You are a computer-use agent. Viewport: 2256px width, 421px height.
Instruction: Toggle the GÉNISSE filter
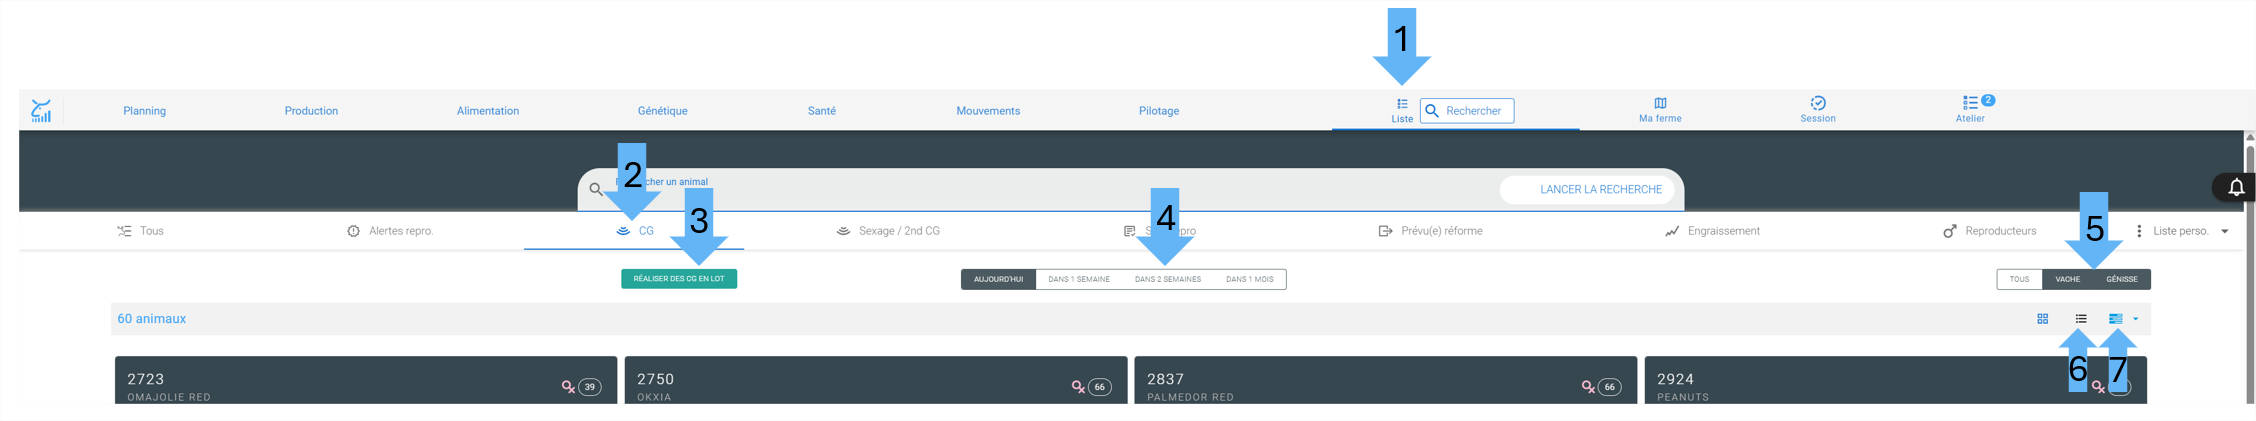(2122, 279)
